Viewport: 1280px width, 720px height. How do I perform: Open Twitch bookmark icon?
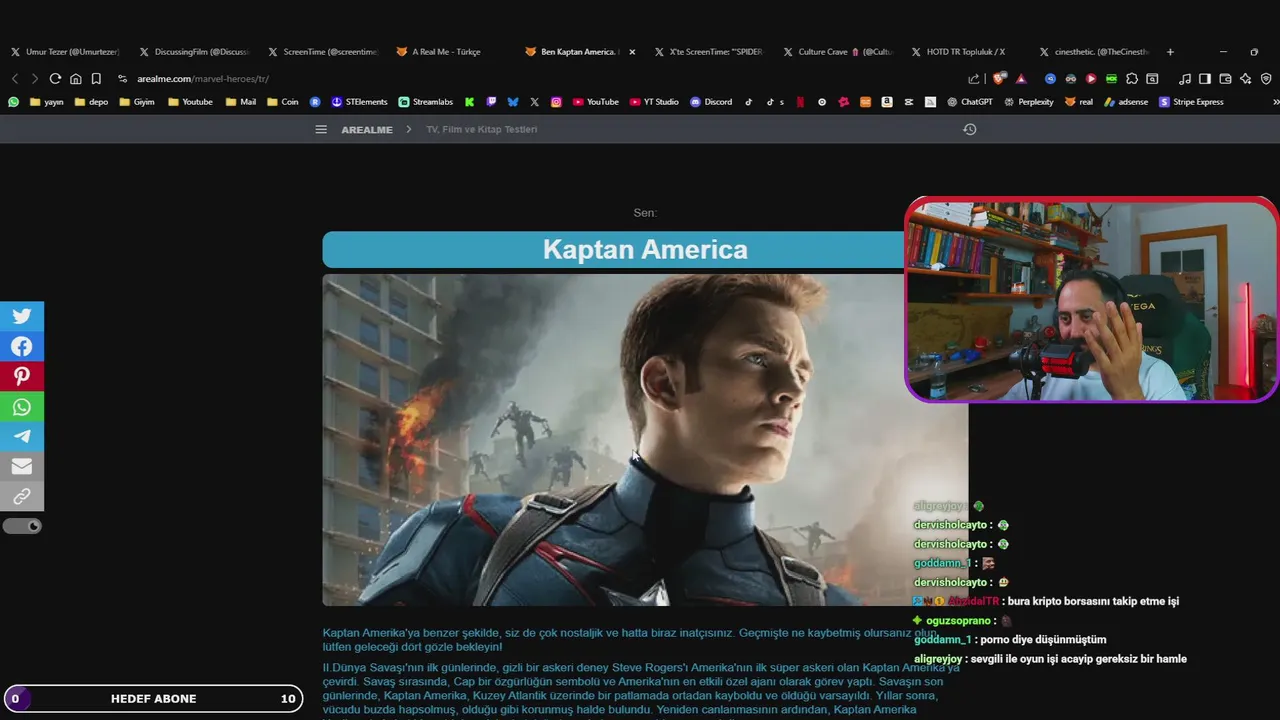pyautogui.click(x=491, y=102)
